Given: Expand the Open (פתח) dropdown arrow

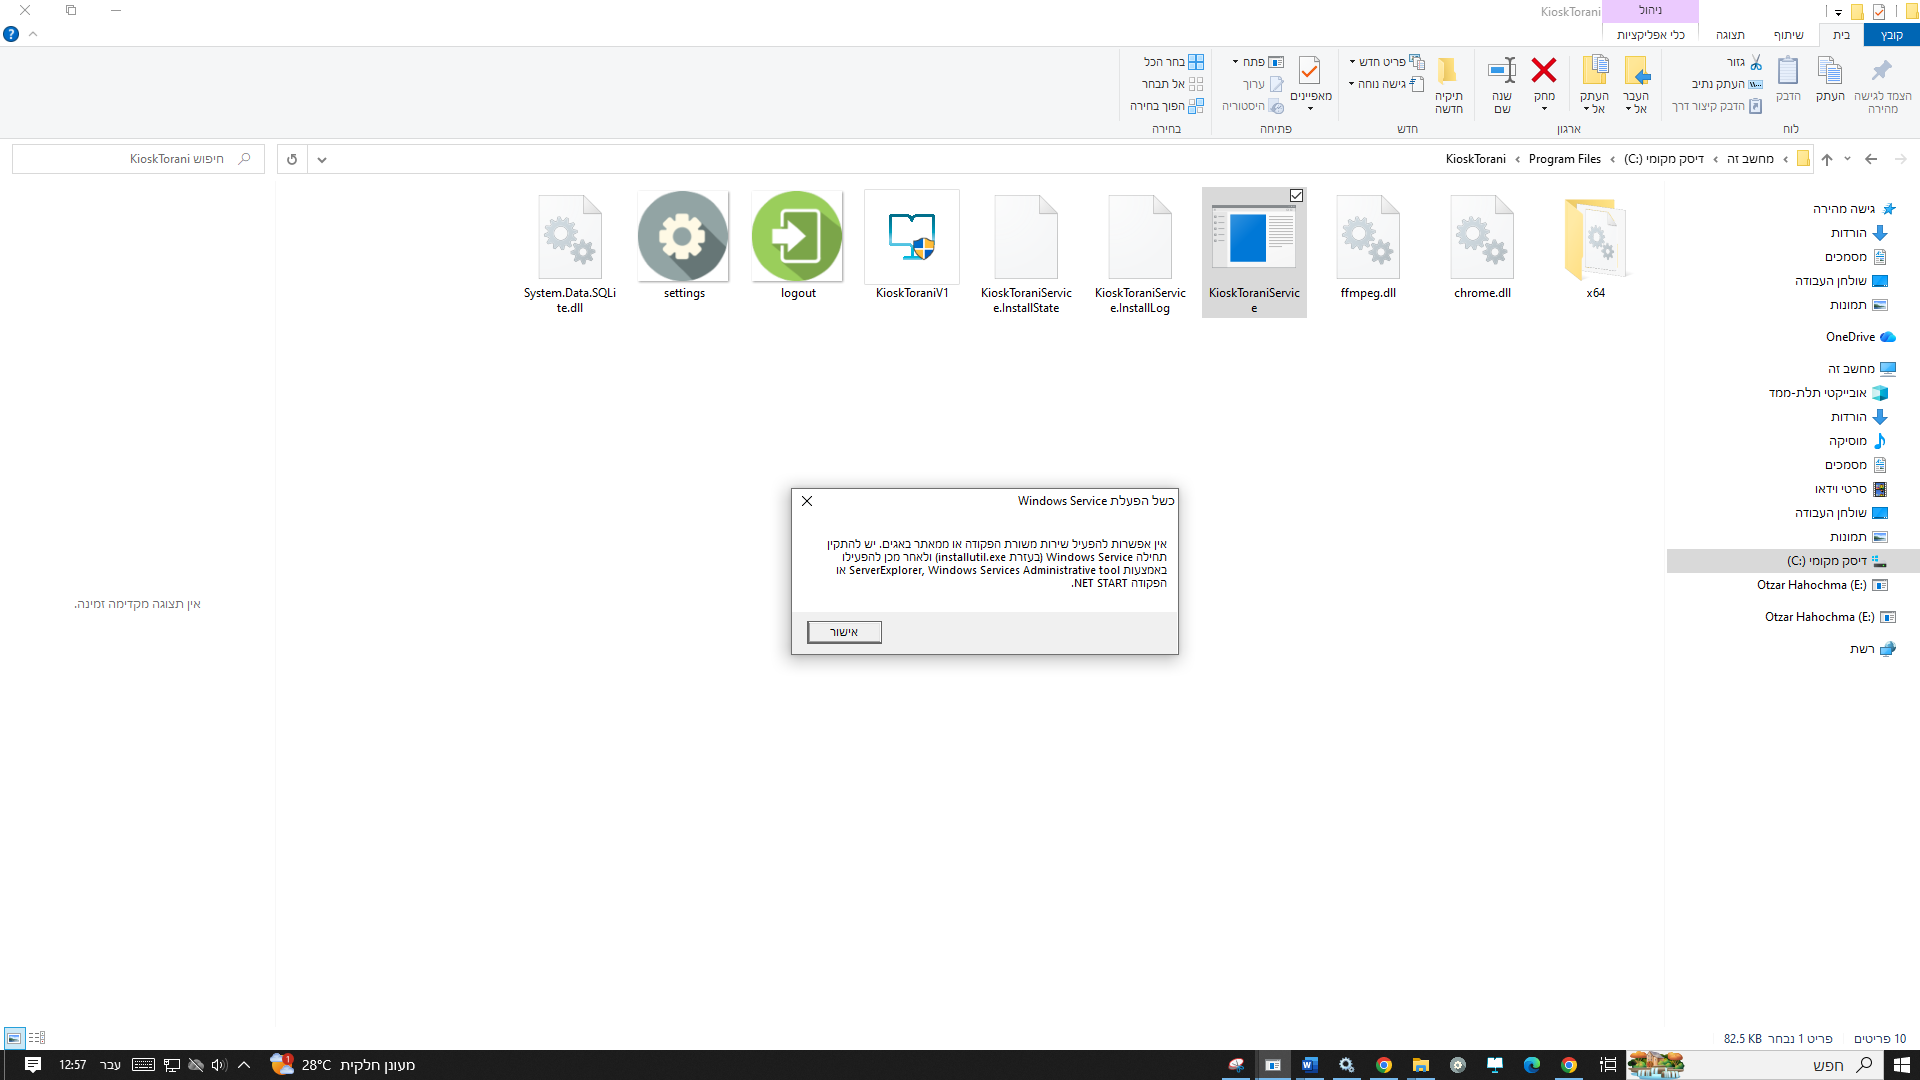Looking at the screenshot, I should [1235, 62].
